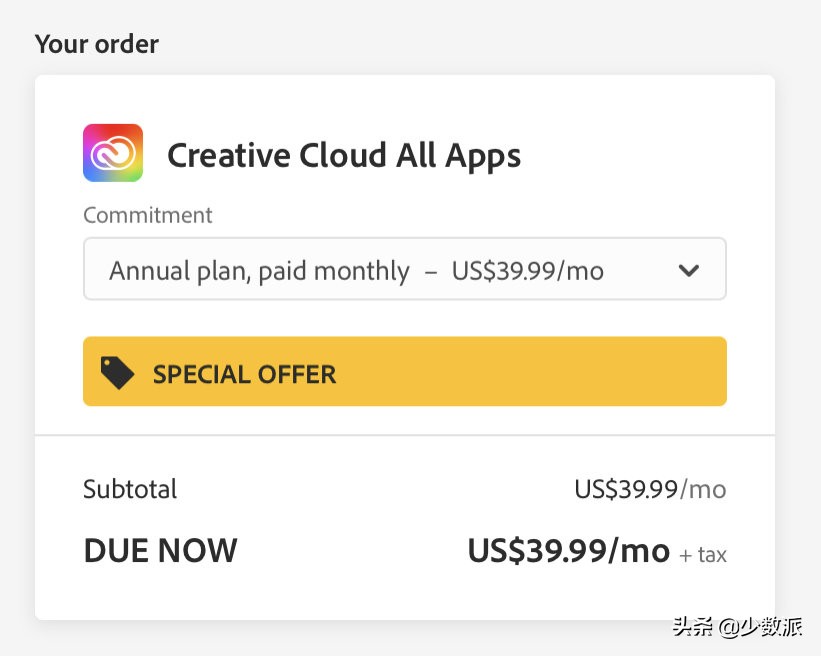Click the price tag icon on the offer banner
The width and height of the screenshot is (821, 656).
(118, 373)
